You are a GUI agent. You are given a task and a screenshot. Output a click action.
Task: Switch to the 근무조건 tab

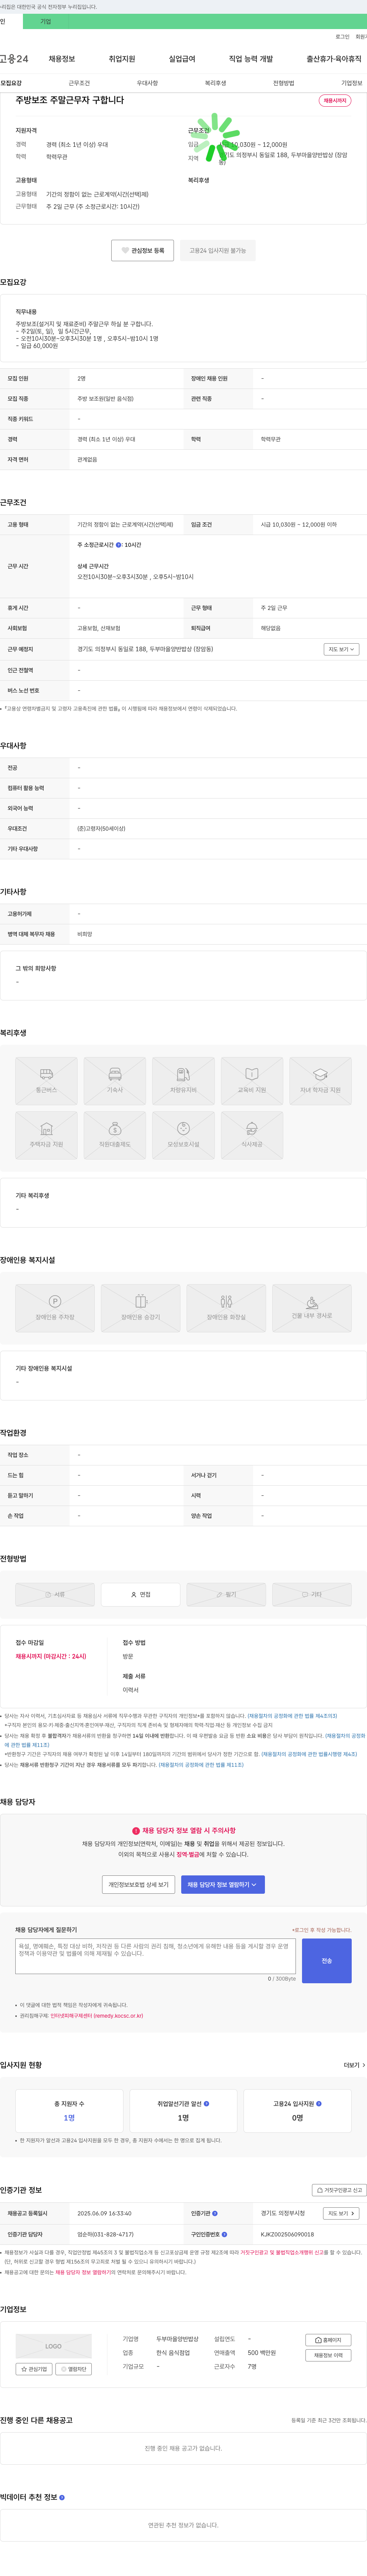(x=79, y=83)
